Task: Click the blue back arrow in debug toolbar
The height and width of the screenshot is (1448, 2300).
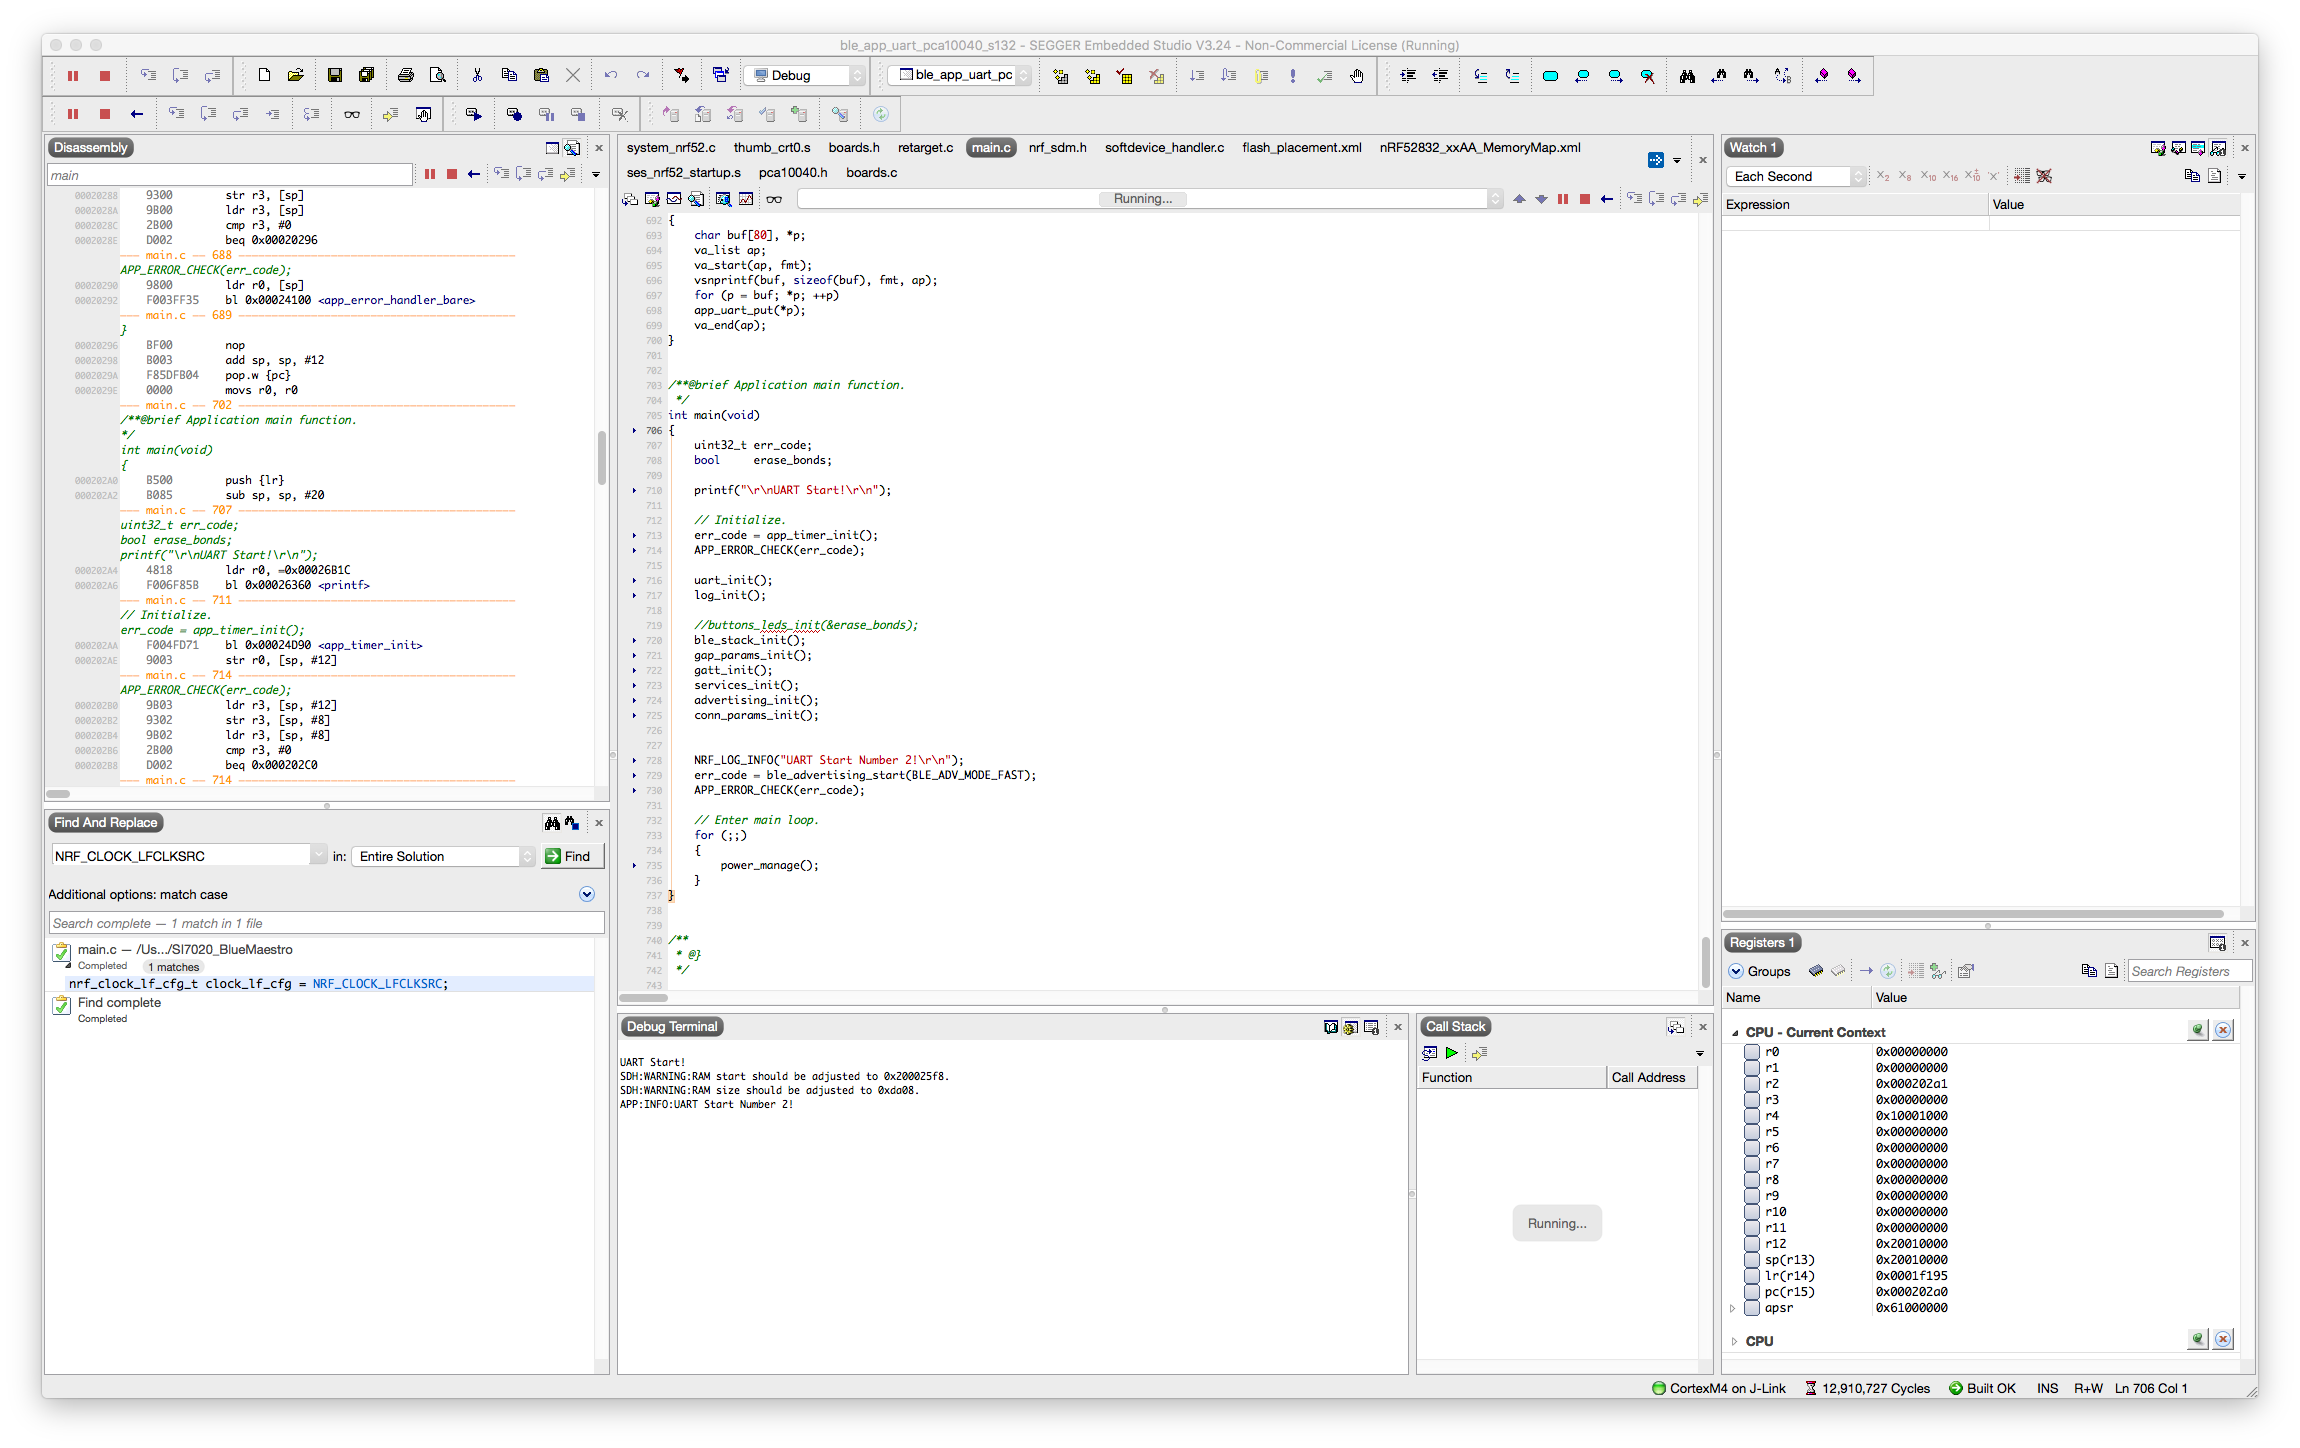Action: click(x=137, y=114)
